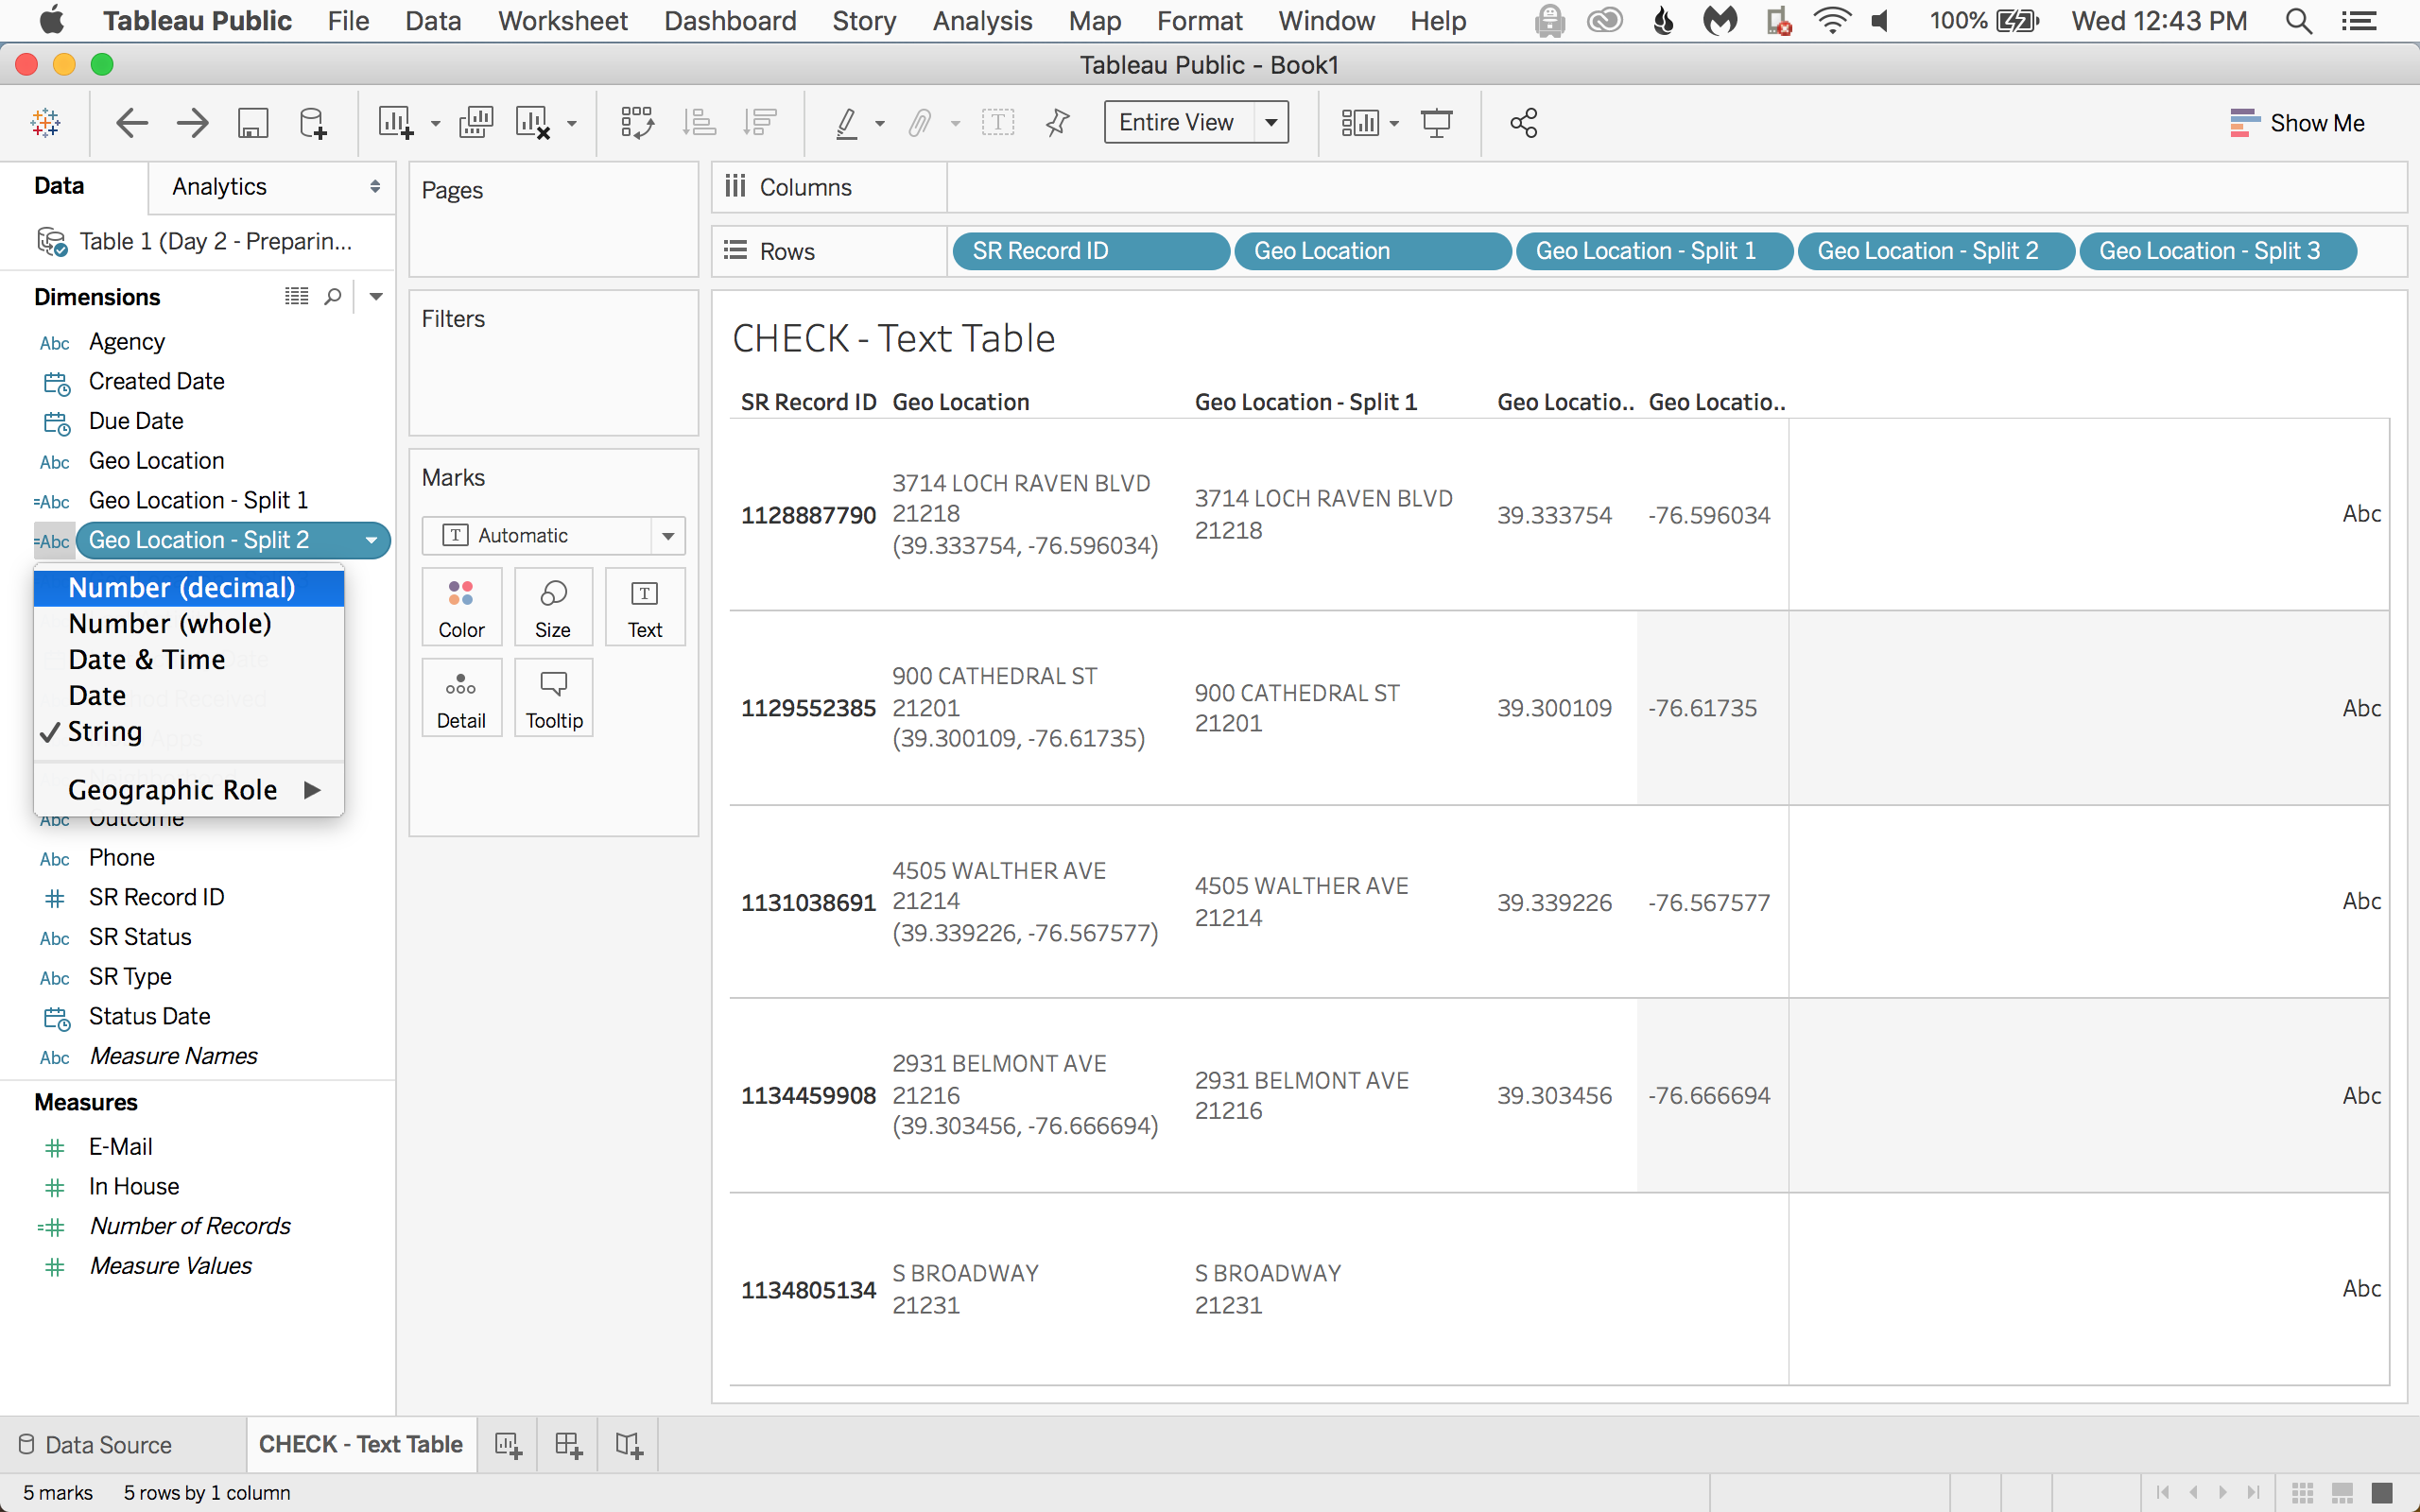2420x1512 pixels.
Task: Open the new worksheet icon dropdown arrow
Action: tap(435, 125)
